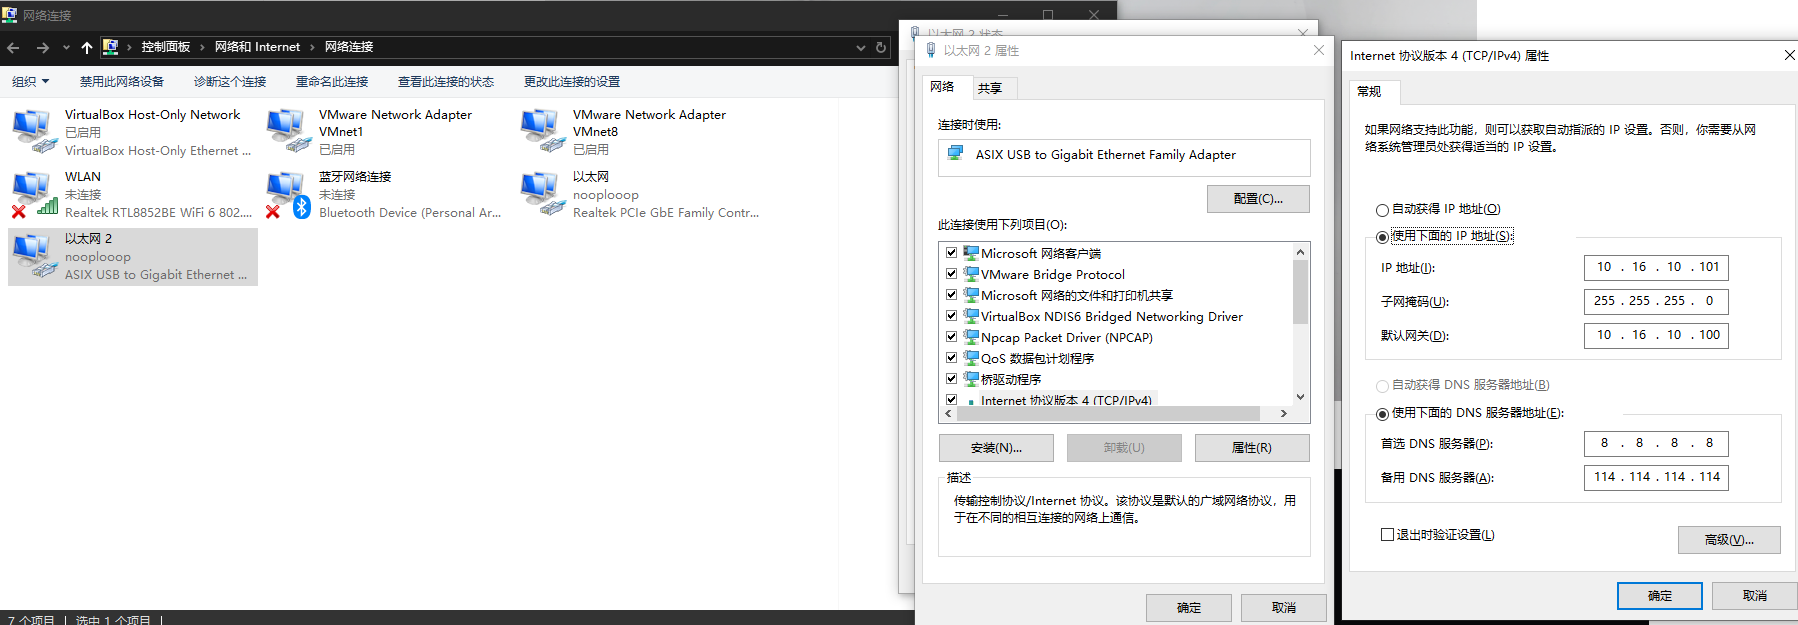This screenshot has width=1798, height=625.
Task: Click 取消 in the IPv4 dialog
Action: pos(1755,596)
